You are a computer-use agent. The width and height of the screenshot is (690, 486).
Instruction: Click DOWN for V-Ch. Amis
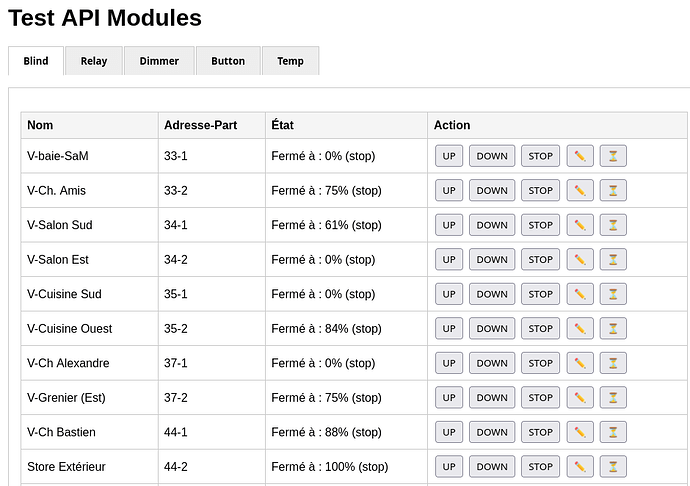[492, 191]
